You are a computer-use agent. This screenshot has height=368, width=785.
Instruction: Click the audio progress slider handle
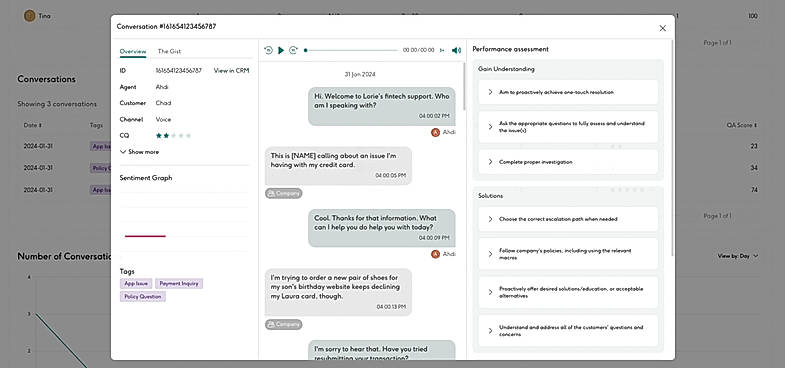[305, 50]
